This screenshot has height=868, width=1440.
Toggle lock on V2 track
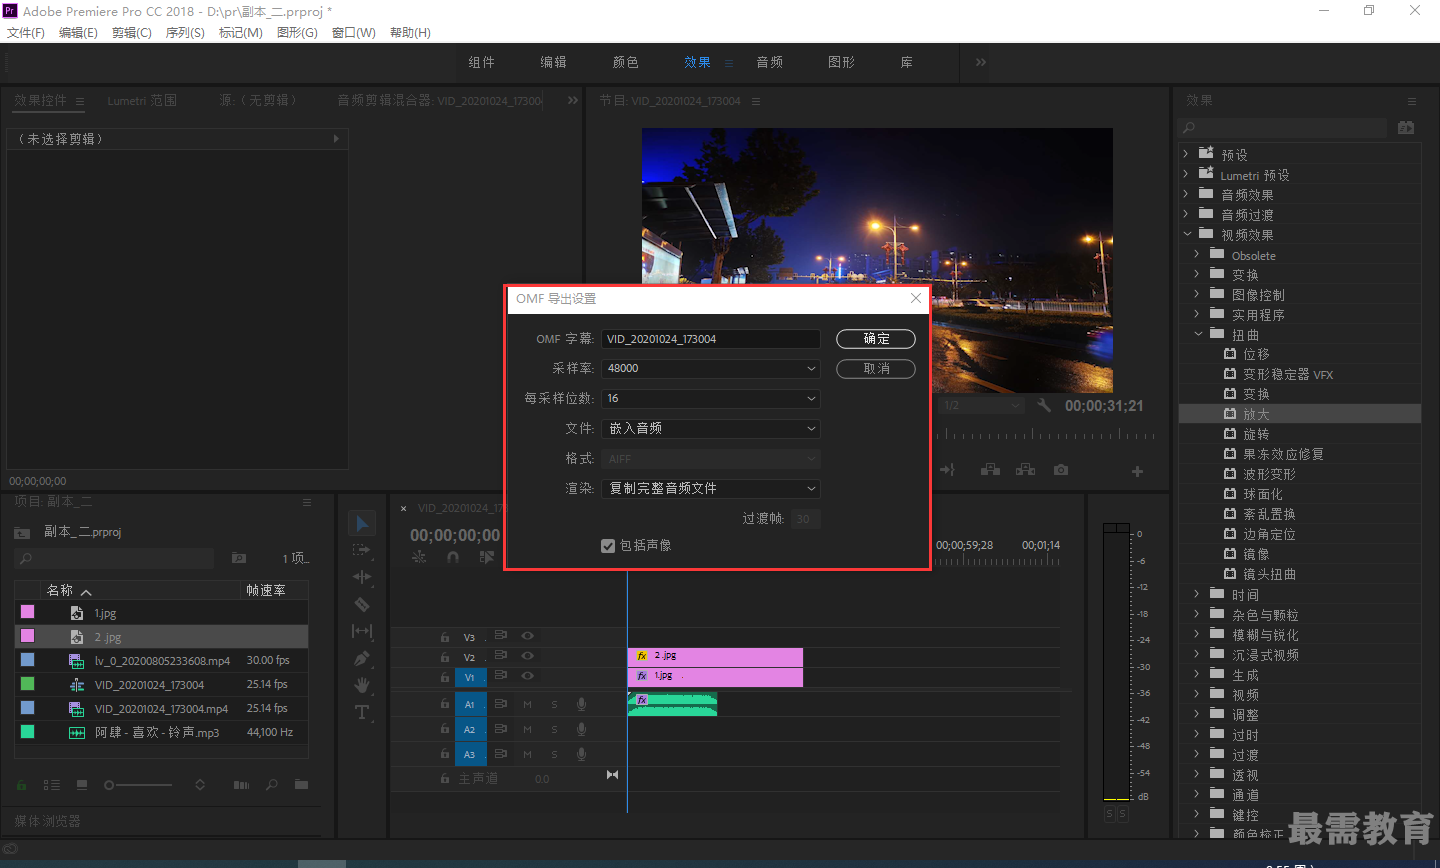444,657
